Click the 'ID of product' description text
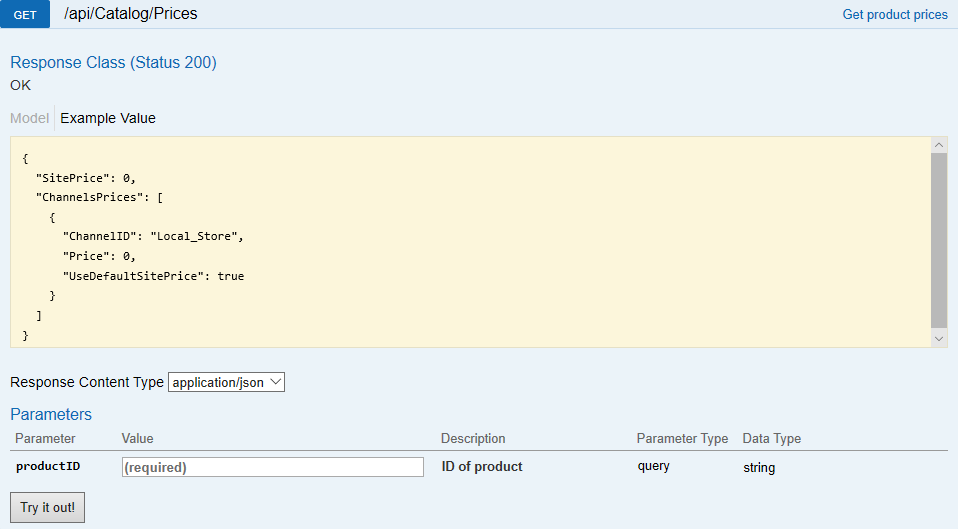 pyautogui.click(x=481, y=466)
